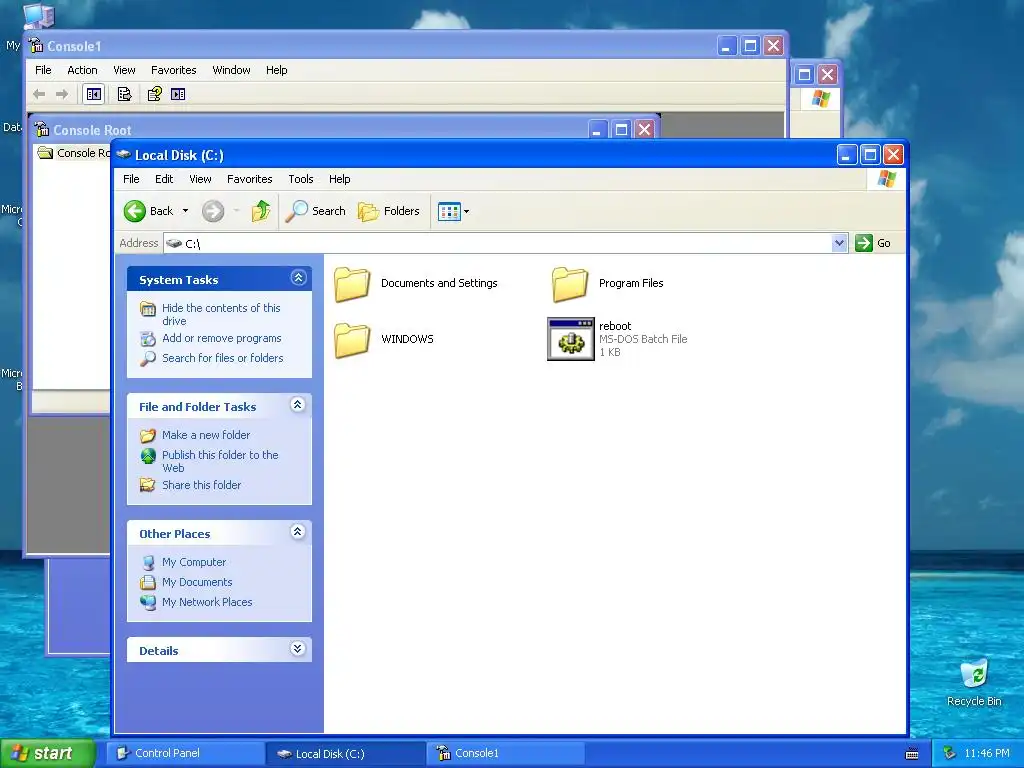This screenshot has height=768, width=1024.
Task: Go up one folder level
Action: 261,211
